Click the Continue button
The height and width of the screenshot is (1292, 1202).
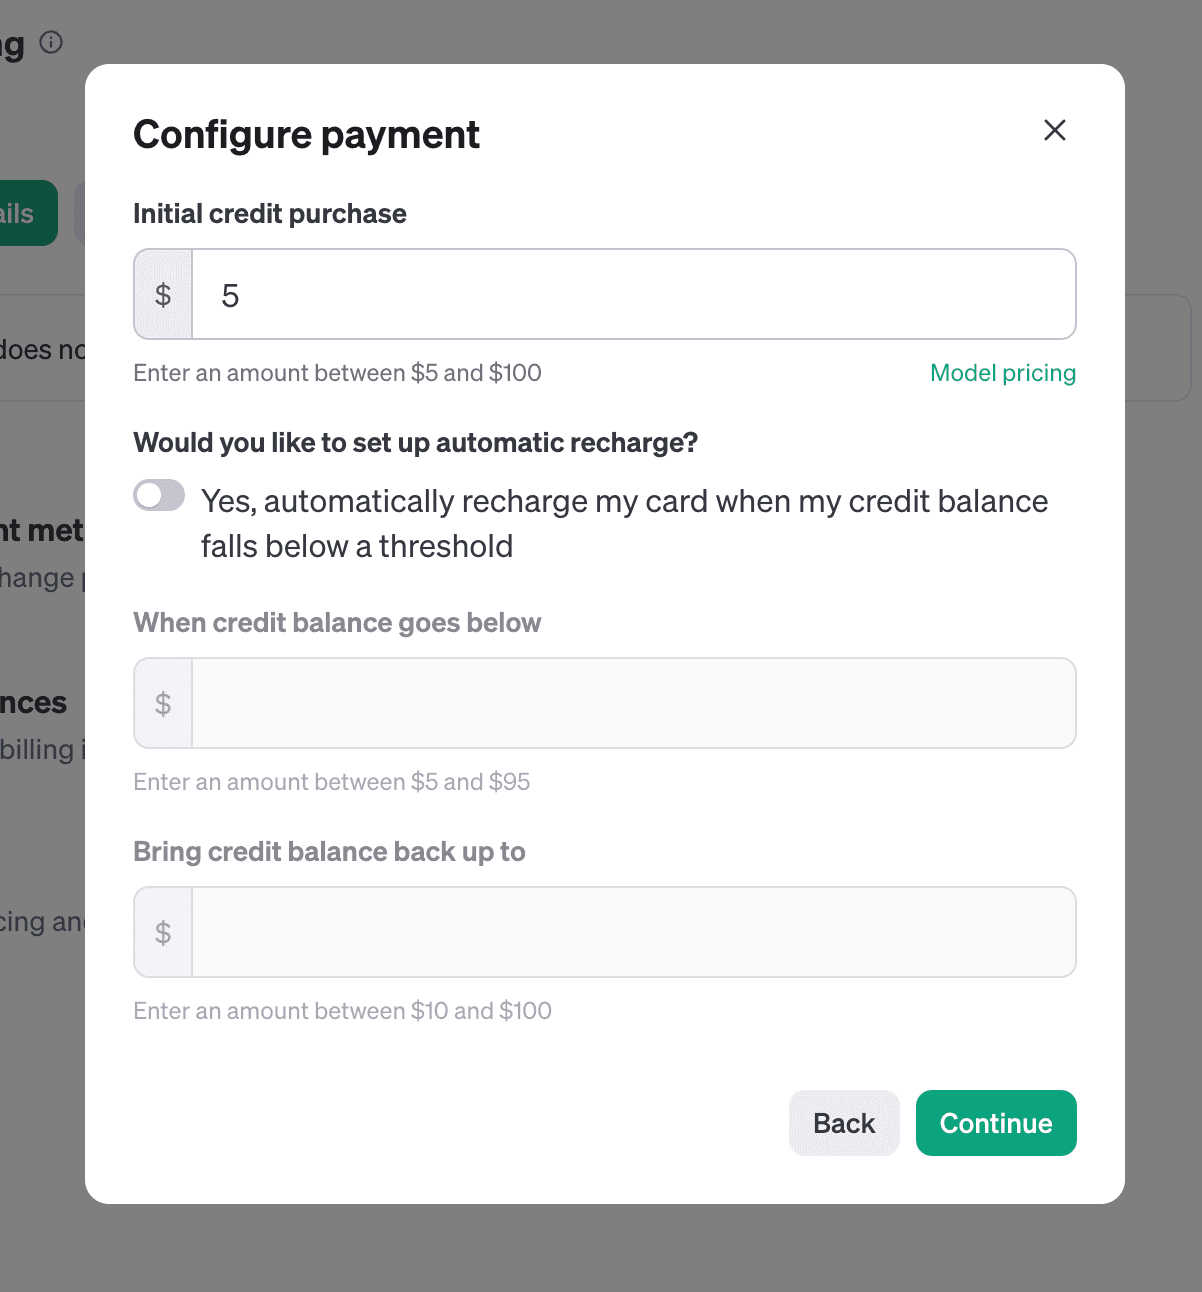pyautogui.click(x=996, y=1123)
